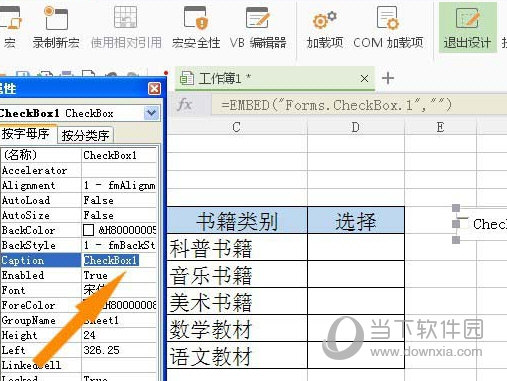Click the fx insert function icon
Image resolution: width=507 pixels, height=381 pixels.
point(184,105)
